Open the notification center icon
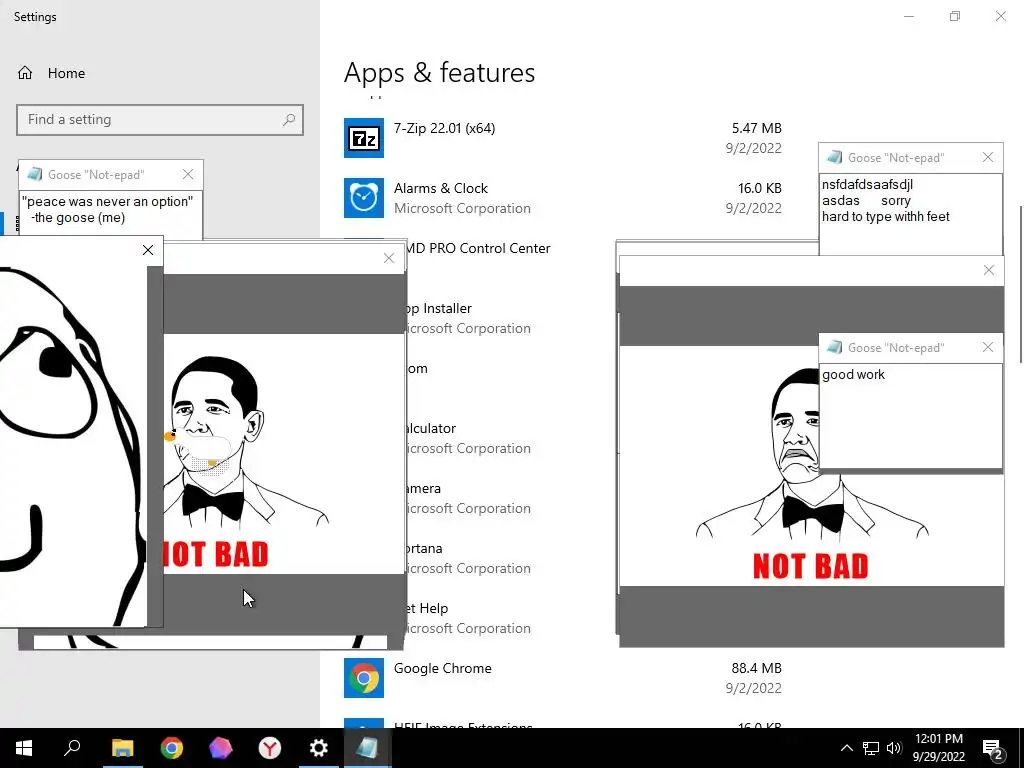The height and width of the screenshot is (768, 1024). pyautogui.click(x=993, y=749)
